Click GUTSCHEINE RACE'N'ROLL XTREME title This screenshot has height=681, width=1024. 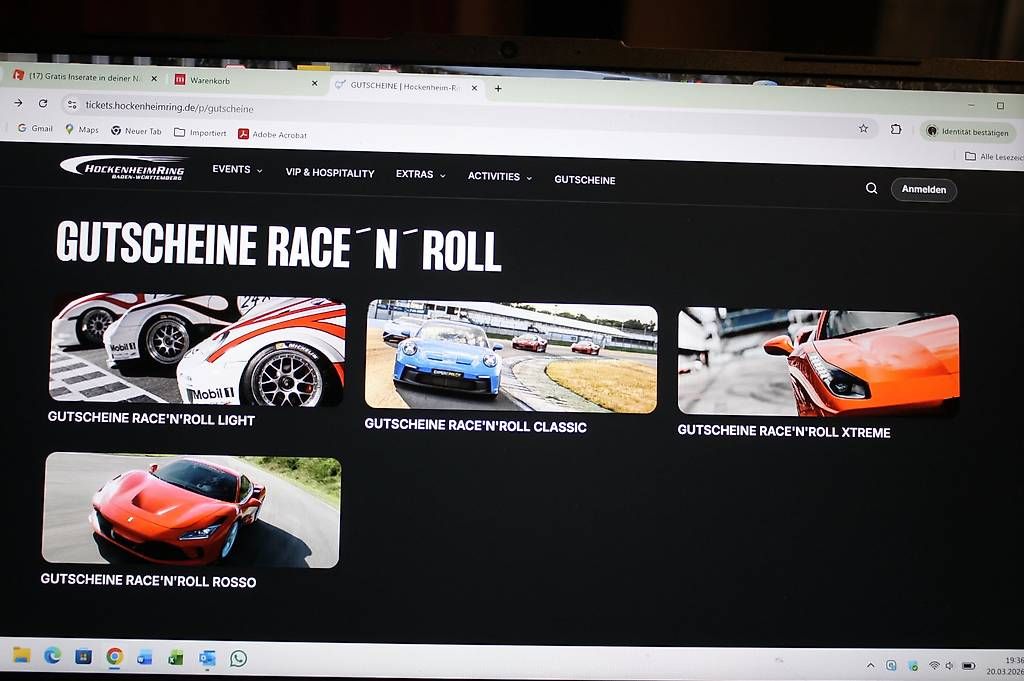(x=784, y=431)
